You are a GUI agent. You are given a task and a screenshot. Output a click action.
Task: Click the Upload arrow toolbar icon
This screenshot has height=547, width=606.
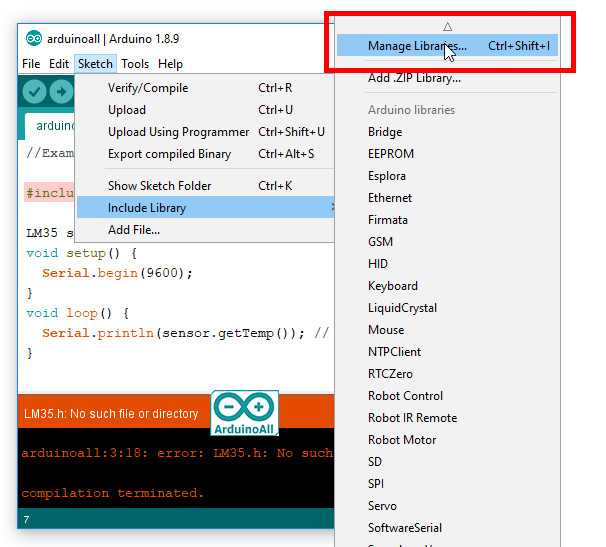pos(61,92)
